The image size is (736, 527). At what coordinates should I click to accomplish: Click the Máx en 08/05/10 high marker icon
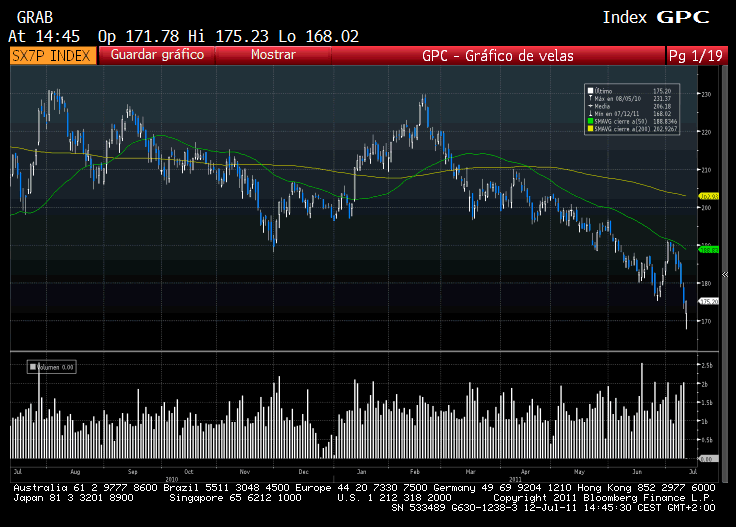point(590,98)
